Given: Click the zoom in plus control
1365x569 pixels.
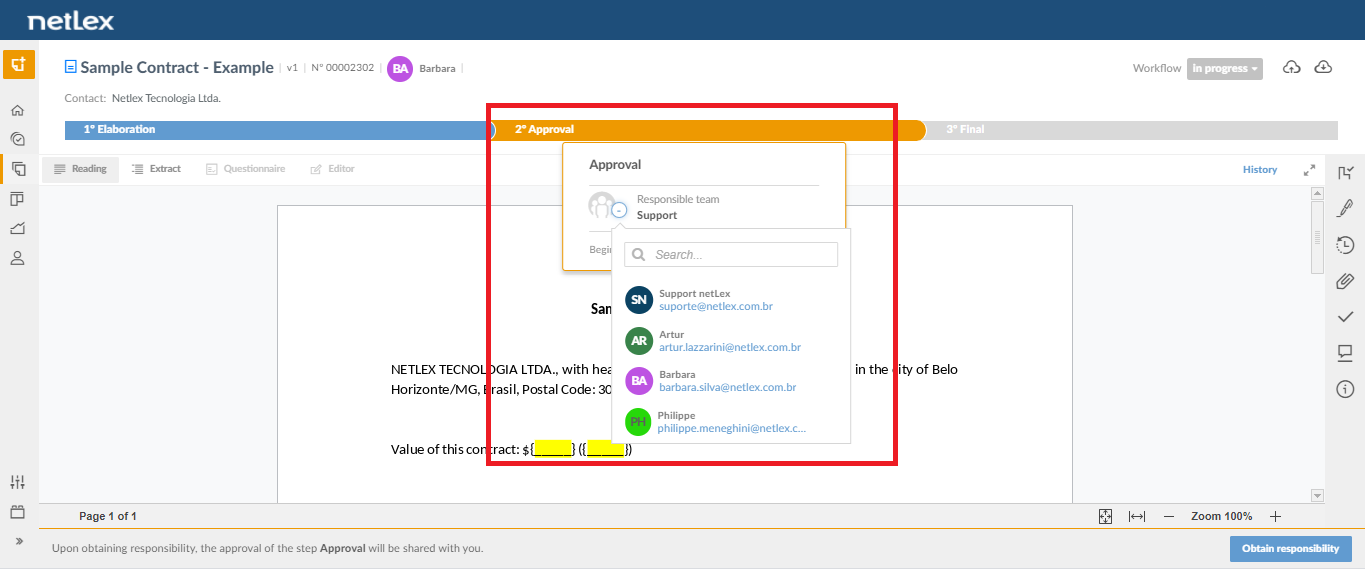Looking at the screenshot, I should pos(1275,516).
